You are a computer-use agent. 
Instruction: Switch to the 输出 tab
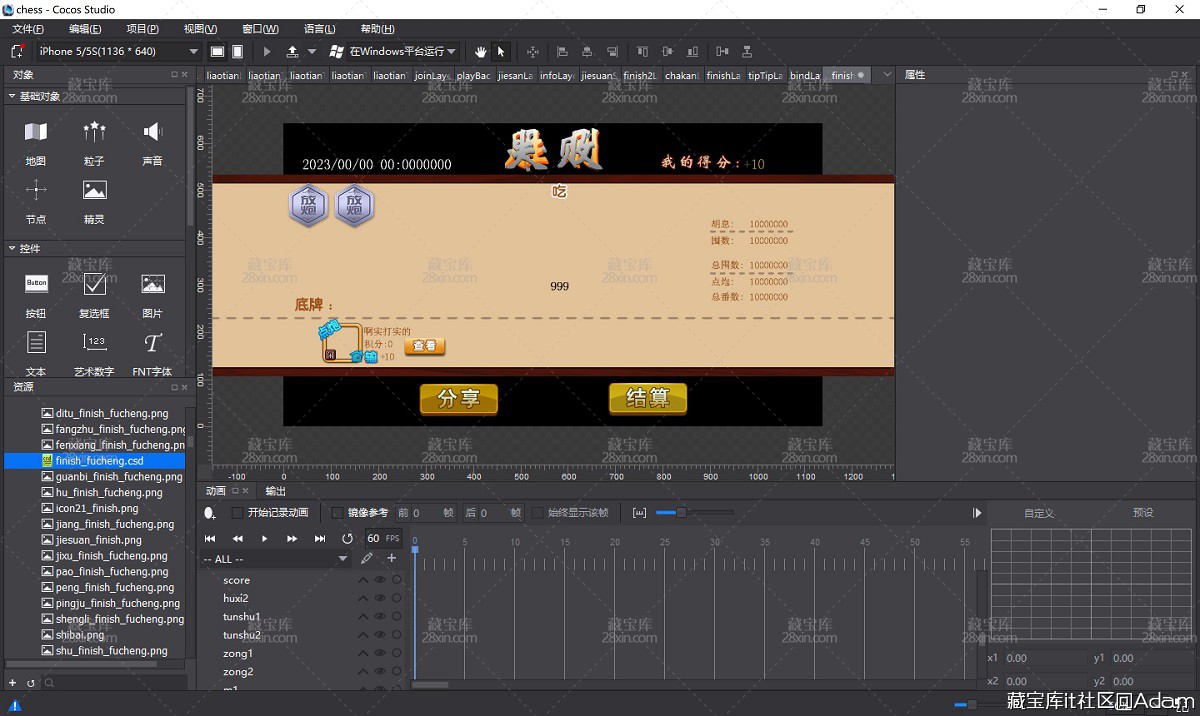[x=275, y=491]
